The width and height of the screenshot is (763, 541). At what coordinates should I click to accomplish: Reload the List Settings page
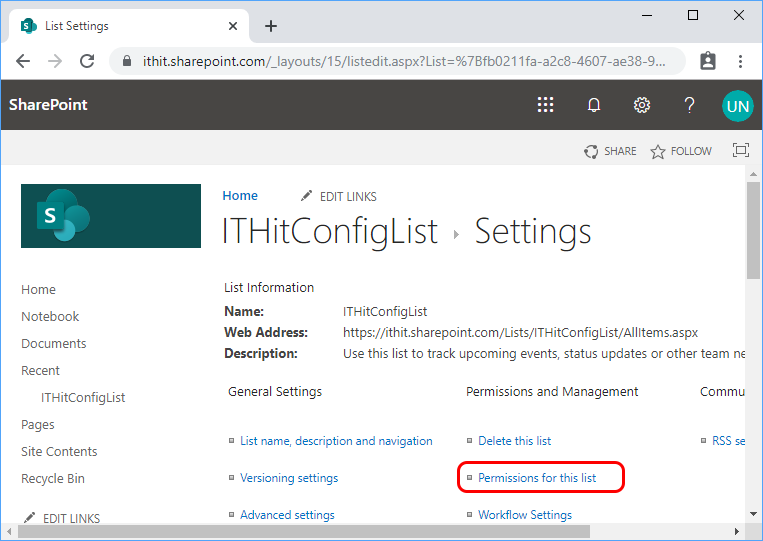(87, 61)
